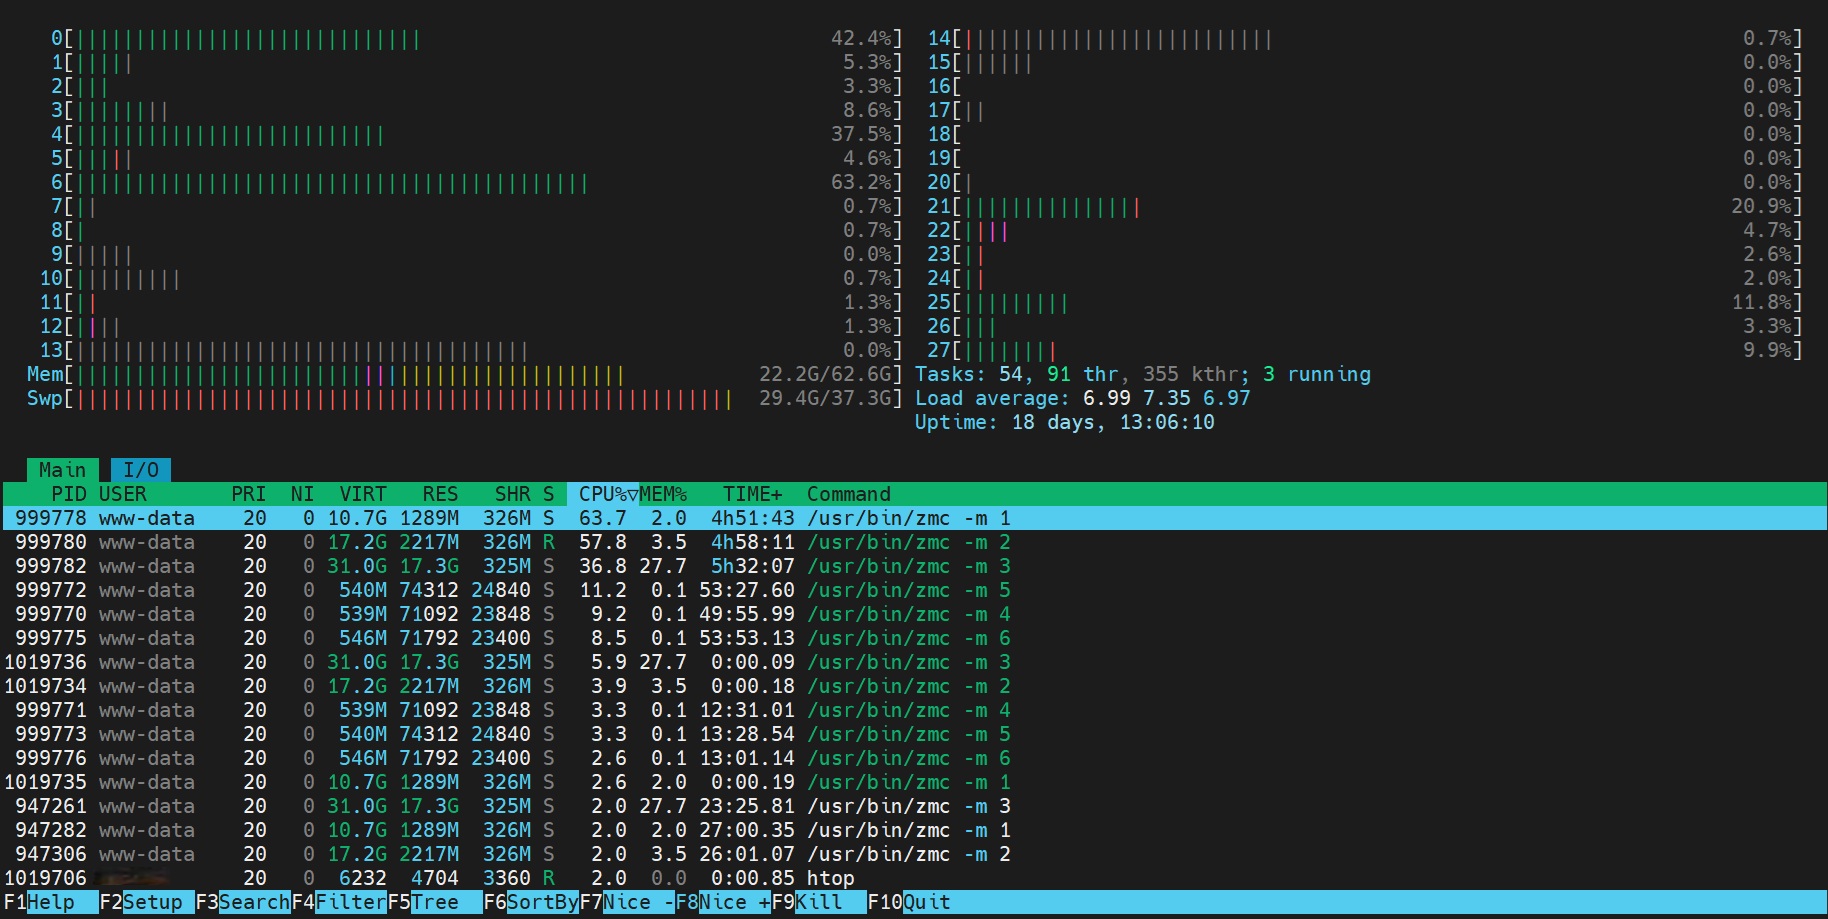The height and width of the screenshot is (919, 1828).
Task: Click F7 Nice - button
Action: [627, 902]
